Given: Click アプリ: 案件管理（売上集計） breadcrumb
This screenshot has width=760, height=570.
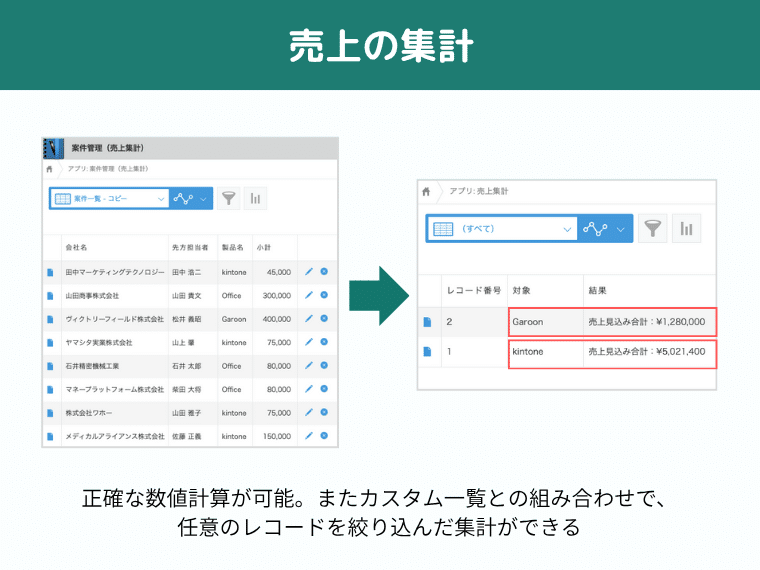Looking at the screenshot, I should tap(108, 169).
